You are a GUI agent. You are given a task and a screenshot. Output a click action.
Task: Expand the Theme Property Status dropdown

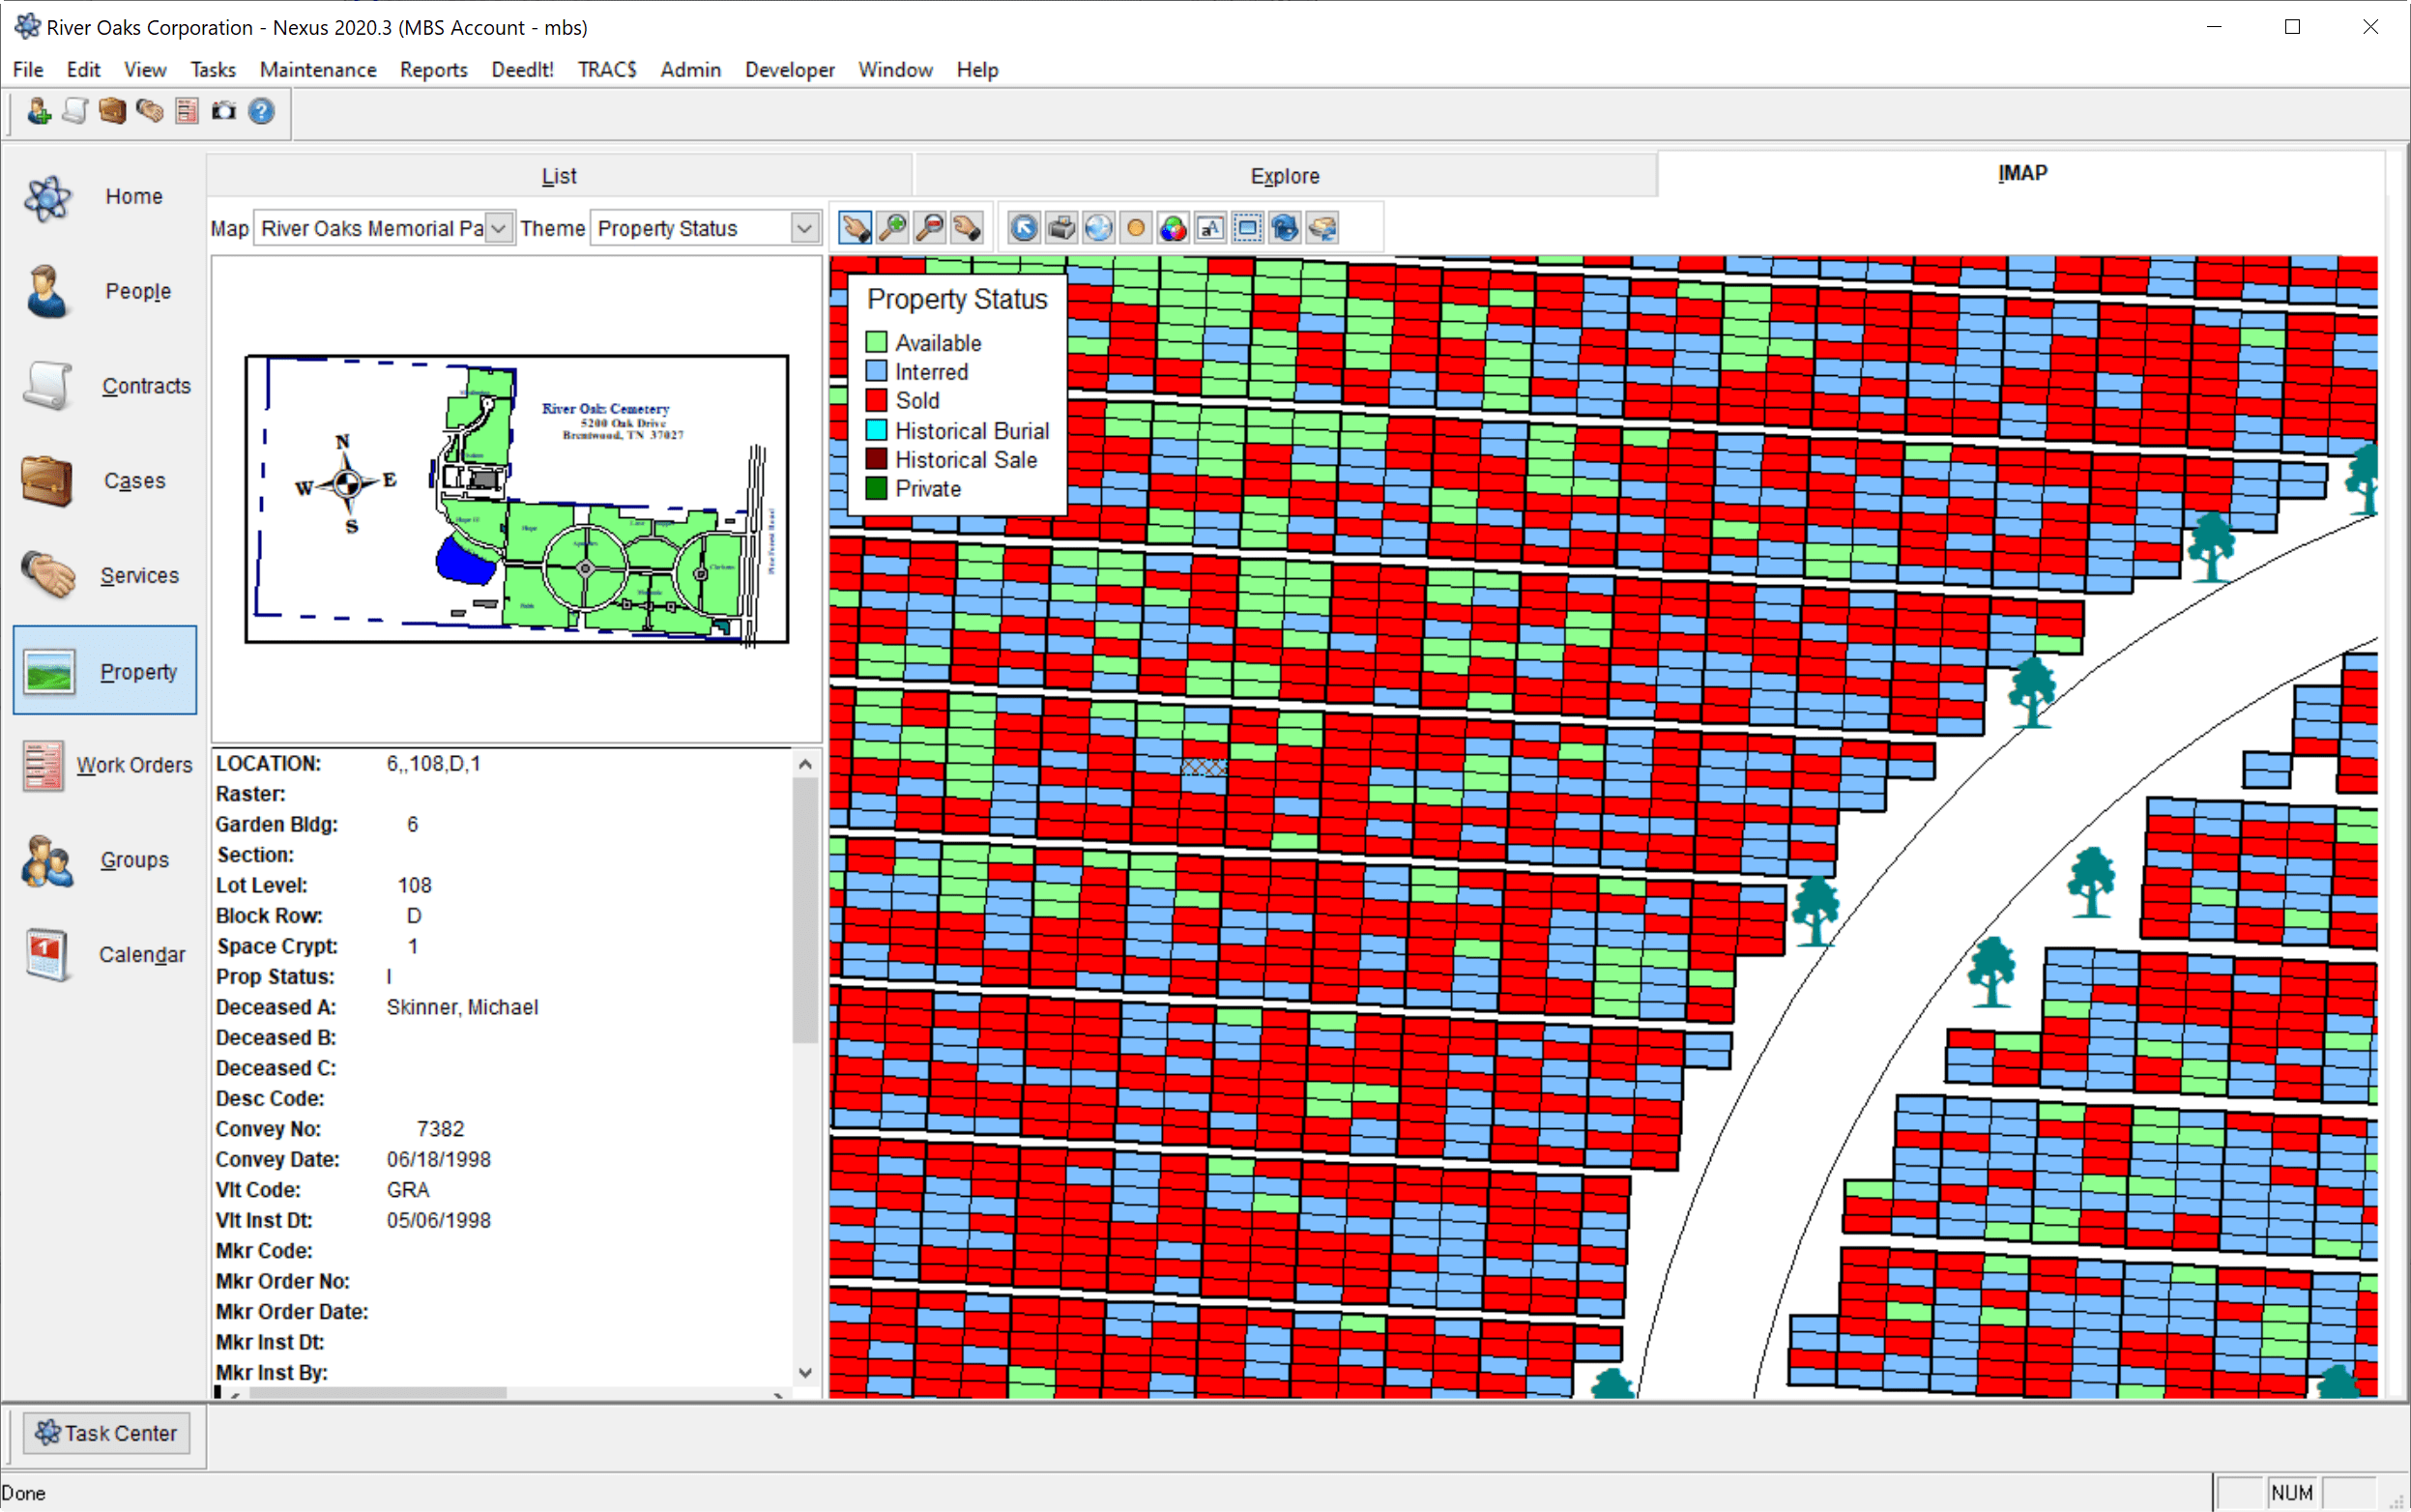(804, 229)
